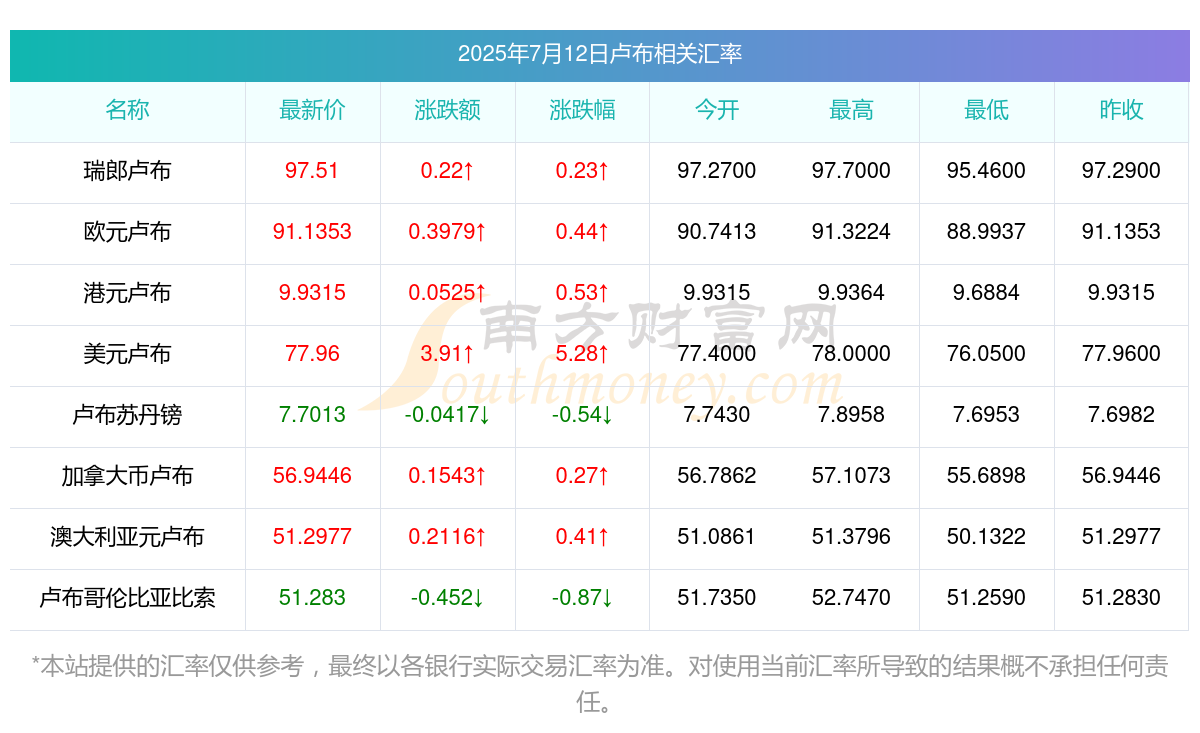The width and height of the screenshot is (1200, 733).
Task: Select latest price 91.1353 in red
Action: (312, 232)
